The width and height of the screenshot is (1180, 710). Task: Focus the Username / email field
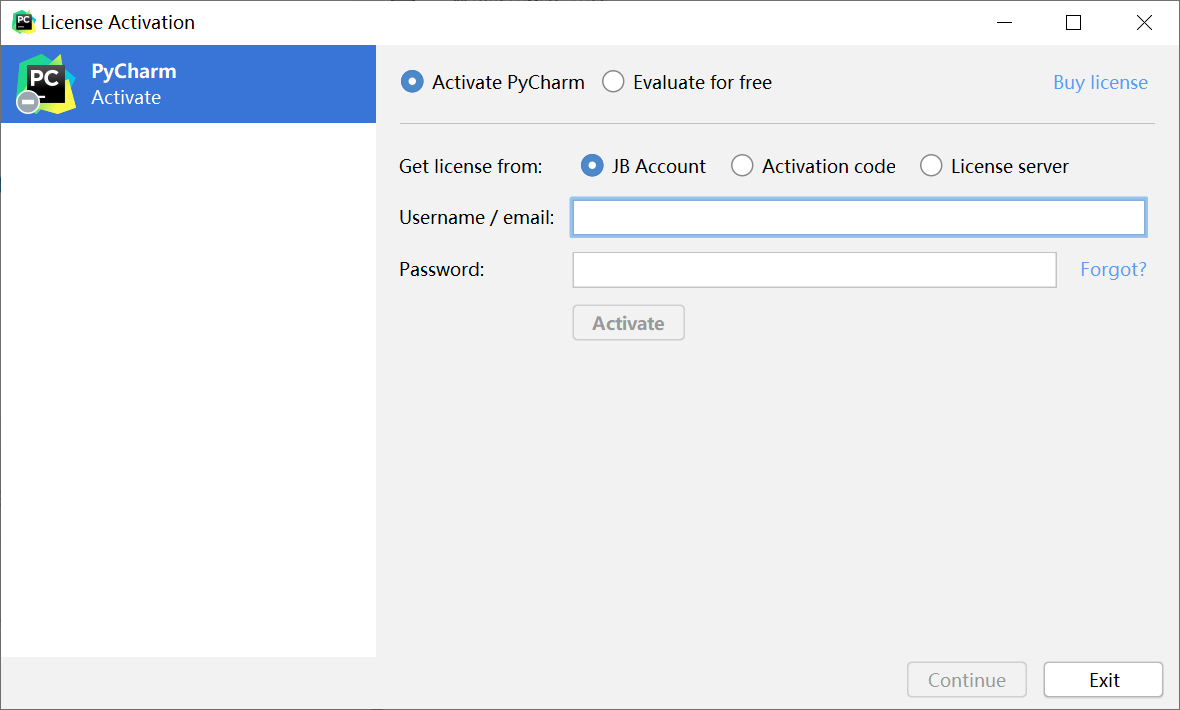coord(859,218)
